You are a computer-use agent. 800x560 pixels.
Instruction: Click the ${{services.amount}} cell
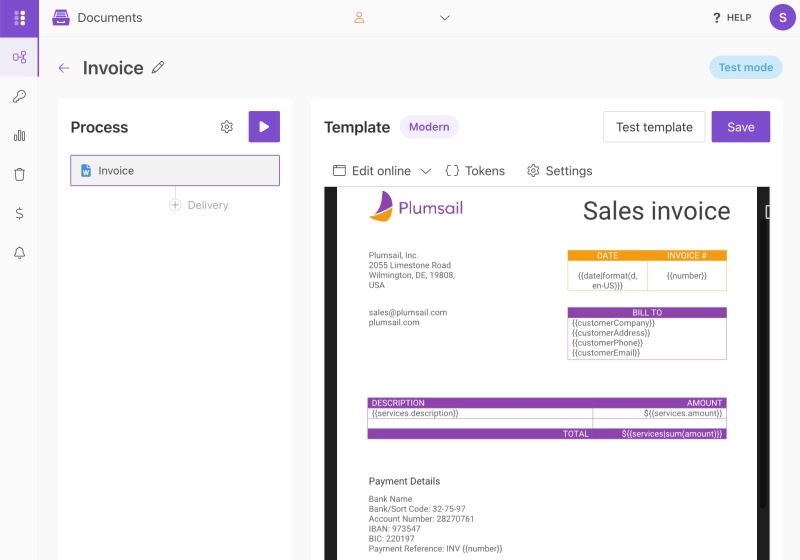click(x=660, y=413)
